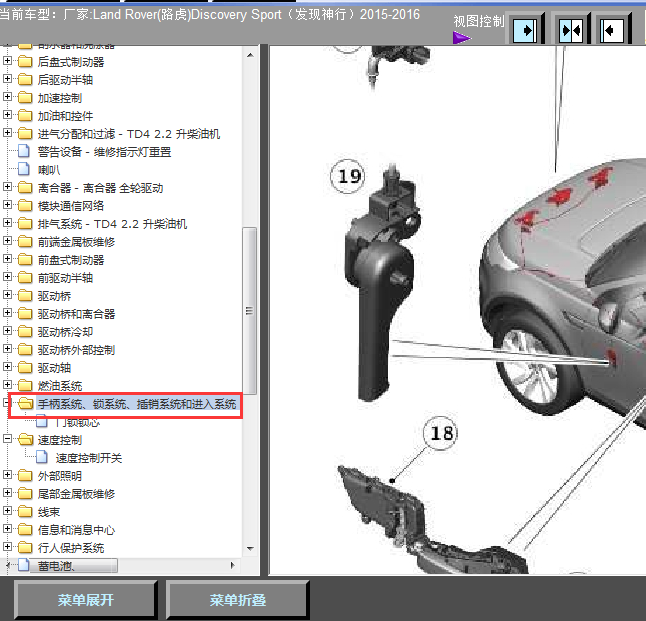The image size is (646, 621).
Task: Collapse the 速度控制 folder
Action: 7,438
